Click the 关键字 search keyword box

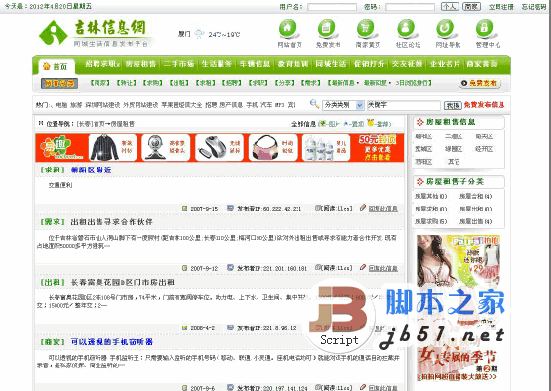pos(404,105)
